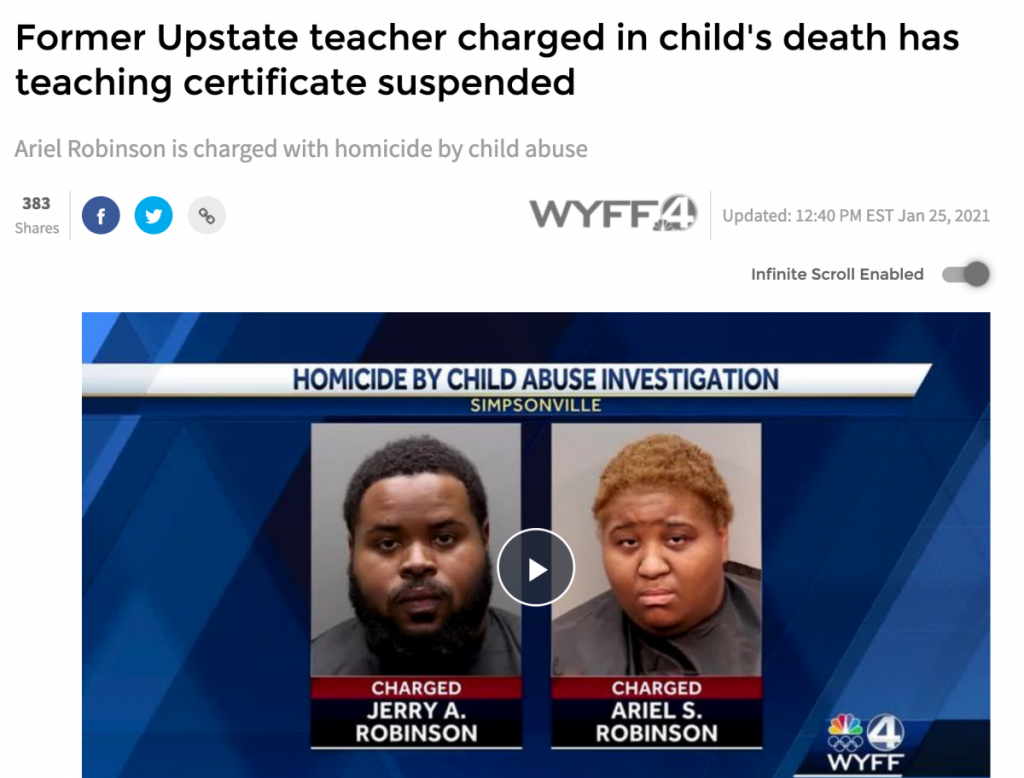This screenshot has width=1024, height=778.
Task: Click Ariel S. Robinson's mugshot in the video
Action: click(656, 549)
